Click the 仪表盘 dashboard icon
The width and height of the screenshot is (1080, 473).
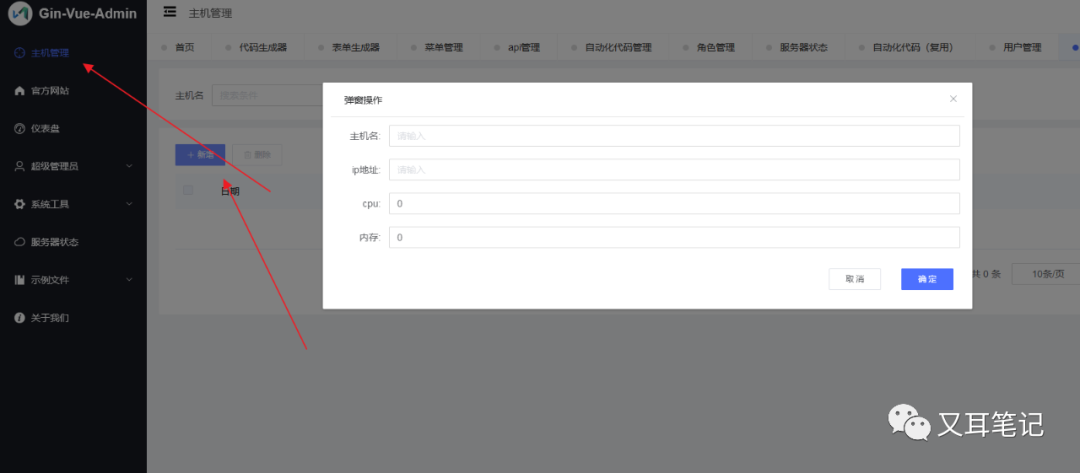[x=19, y=128]
